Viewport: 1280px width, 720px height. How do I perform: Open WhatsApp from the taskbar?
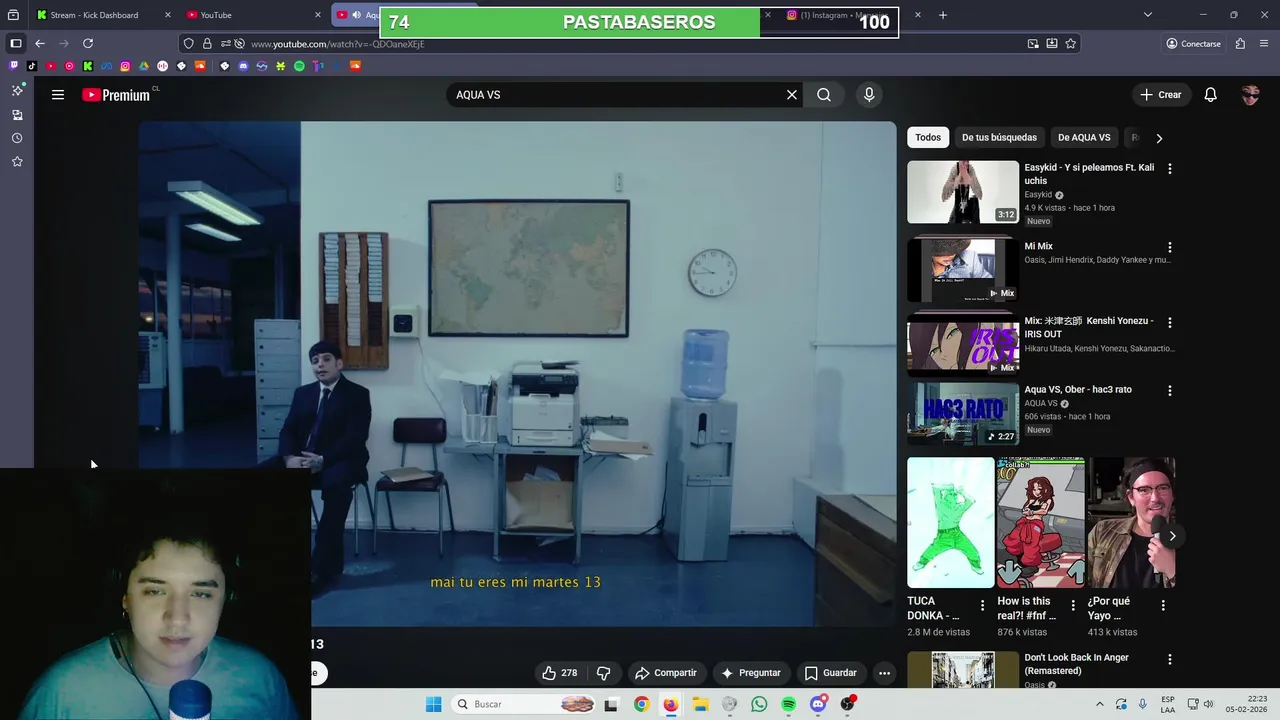pos(759,704)
